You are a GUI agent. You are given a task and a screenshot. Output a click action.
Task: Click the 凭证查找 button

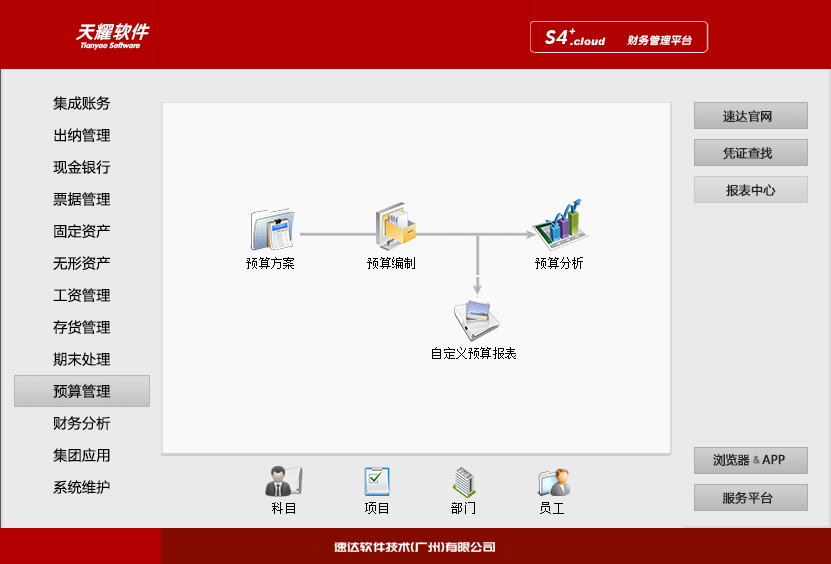750,153
